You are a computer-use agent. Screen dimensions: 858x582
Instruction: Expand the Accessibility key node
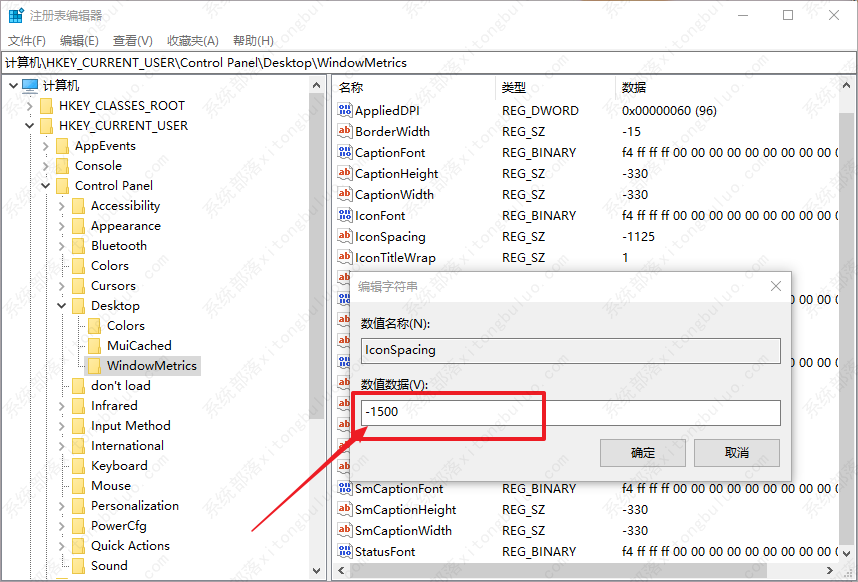(x=61, y=206)
